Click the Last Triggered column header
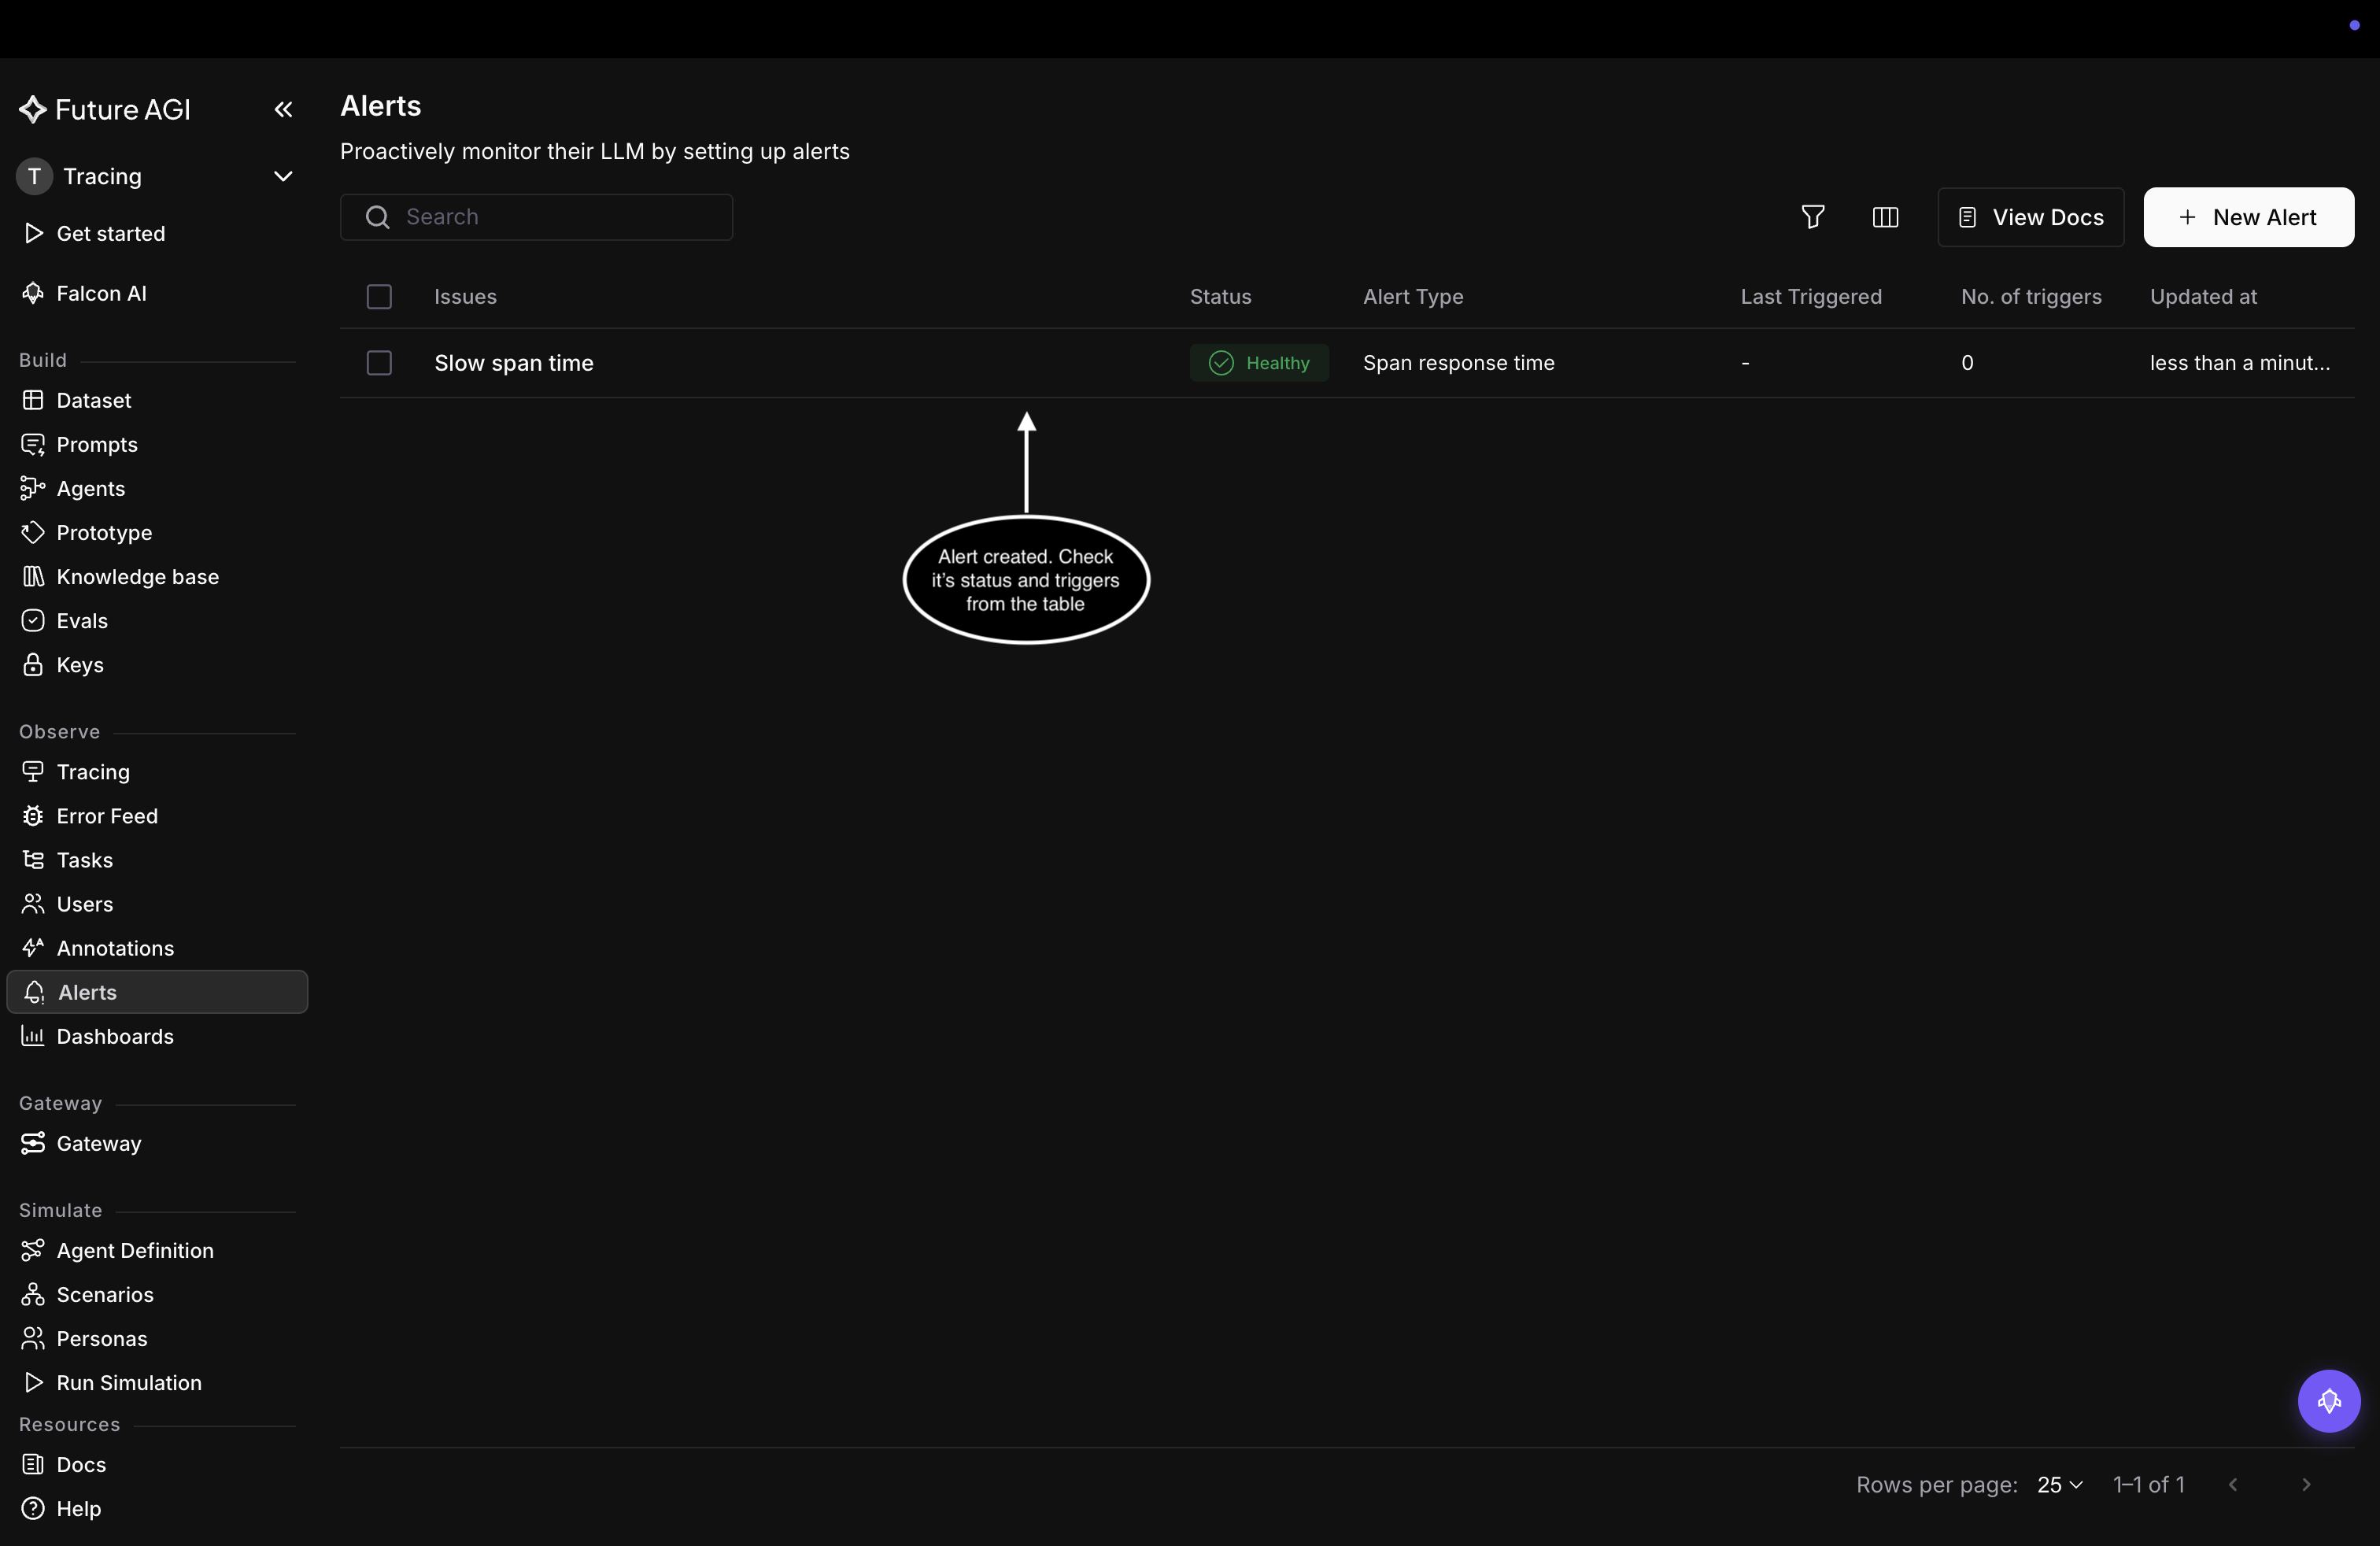This screenshot has height=1546, width=2380. point(1811,296)
